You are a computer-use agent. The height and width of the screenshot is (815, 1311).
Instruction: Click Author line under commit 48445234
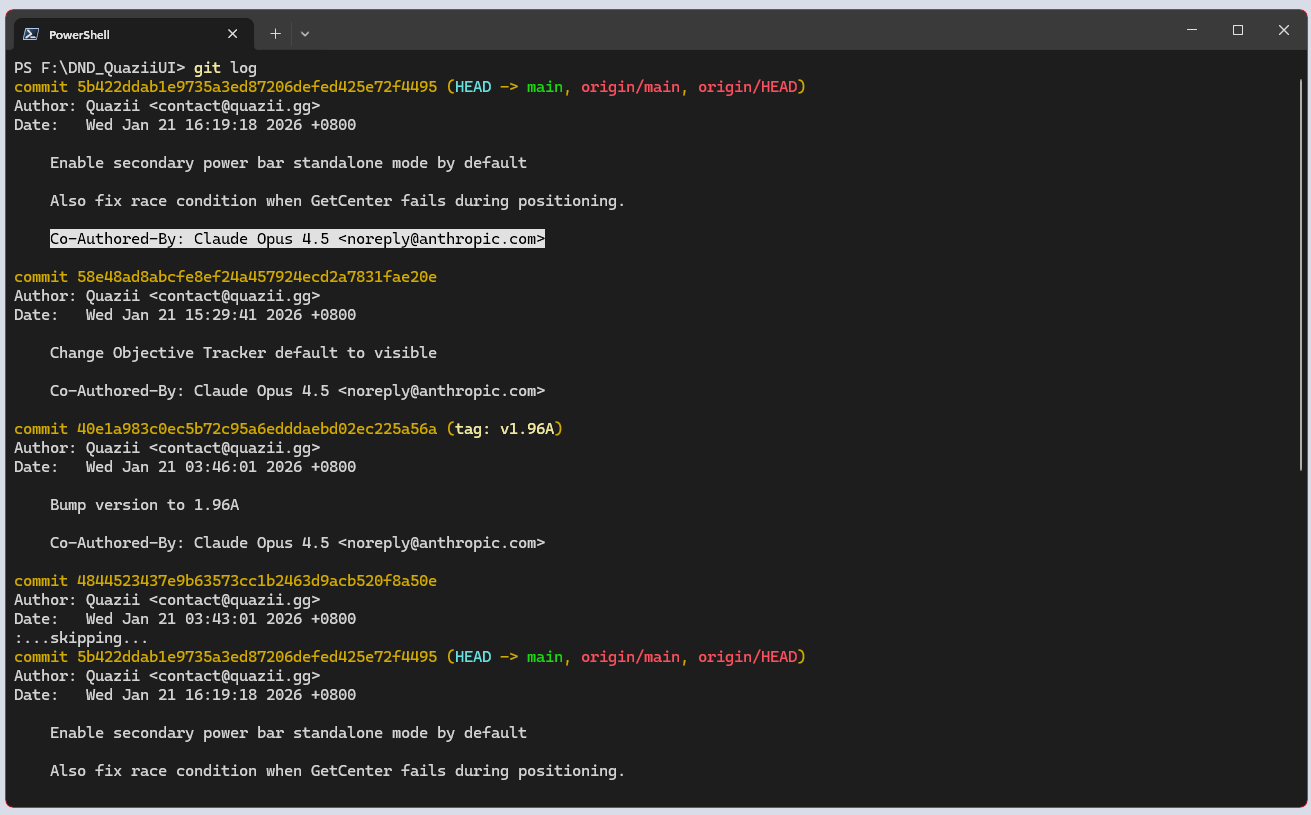pos(167,600)
